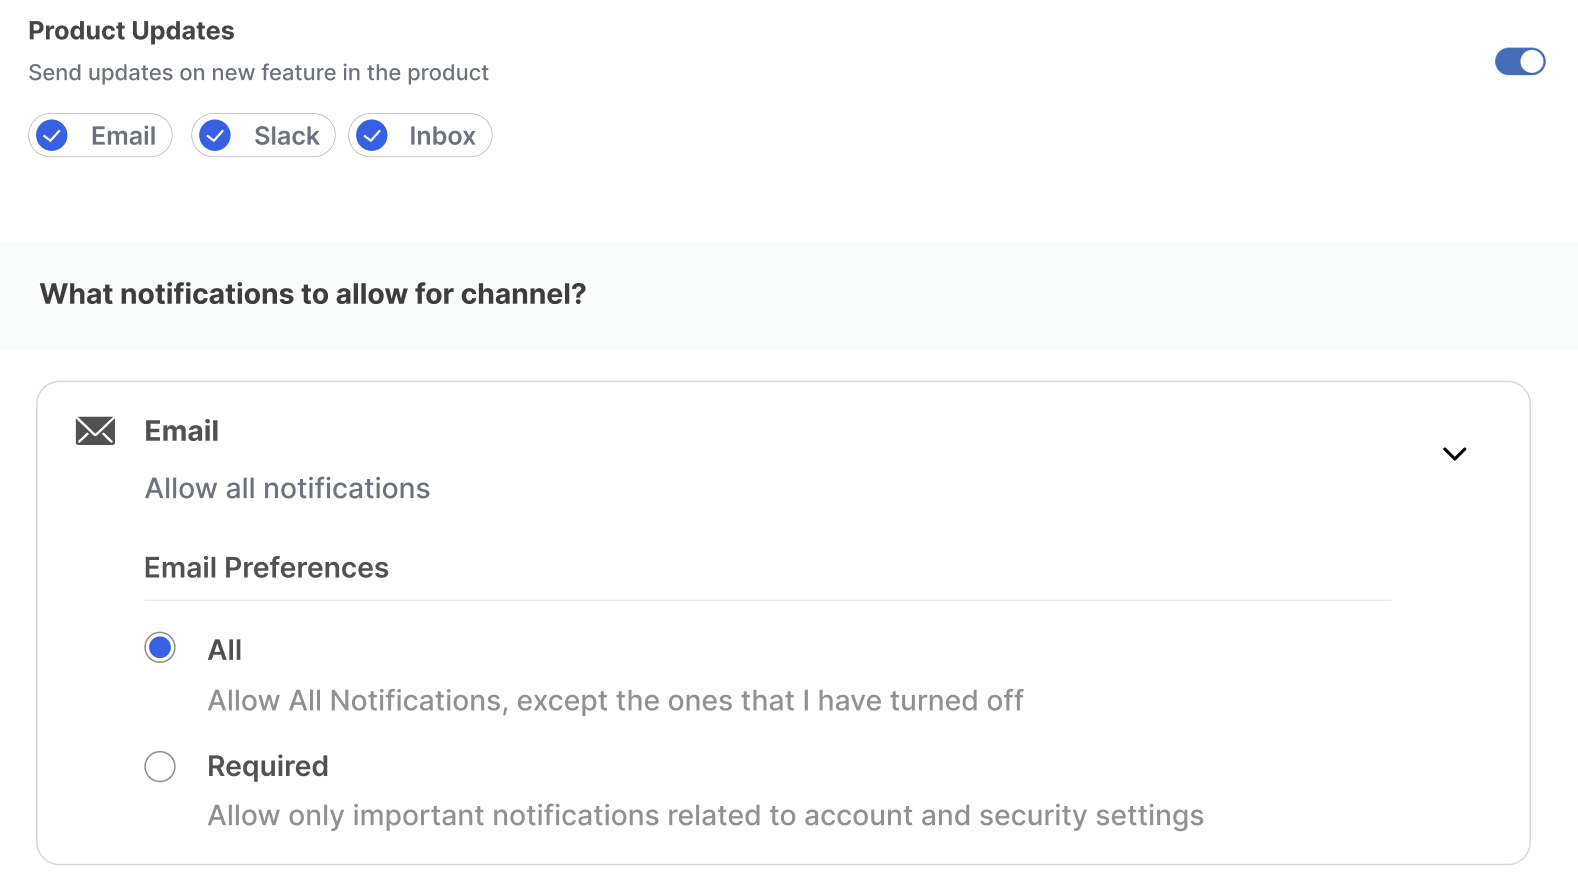1578x892 pixels.
Task: Click the "Allow only important notifications…" description text
Action: (705, 816)
